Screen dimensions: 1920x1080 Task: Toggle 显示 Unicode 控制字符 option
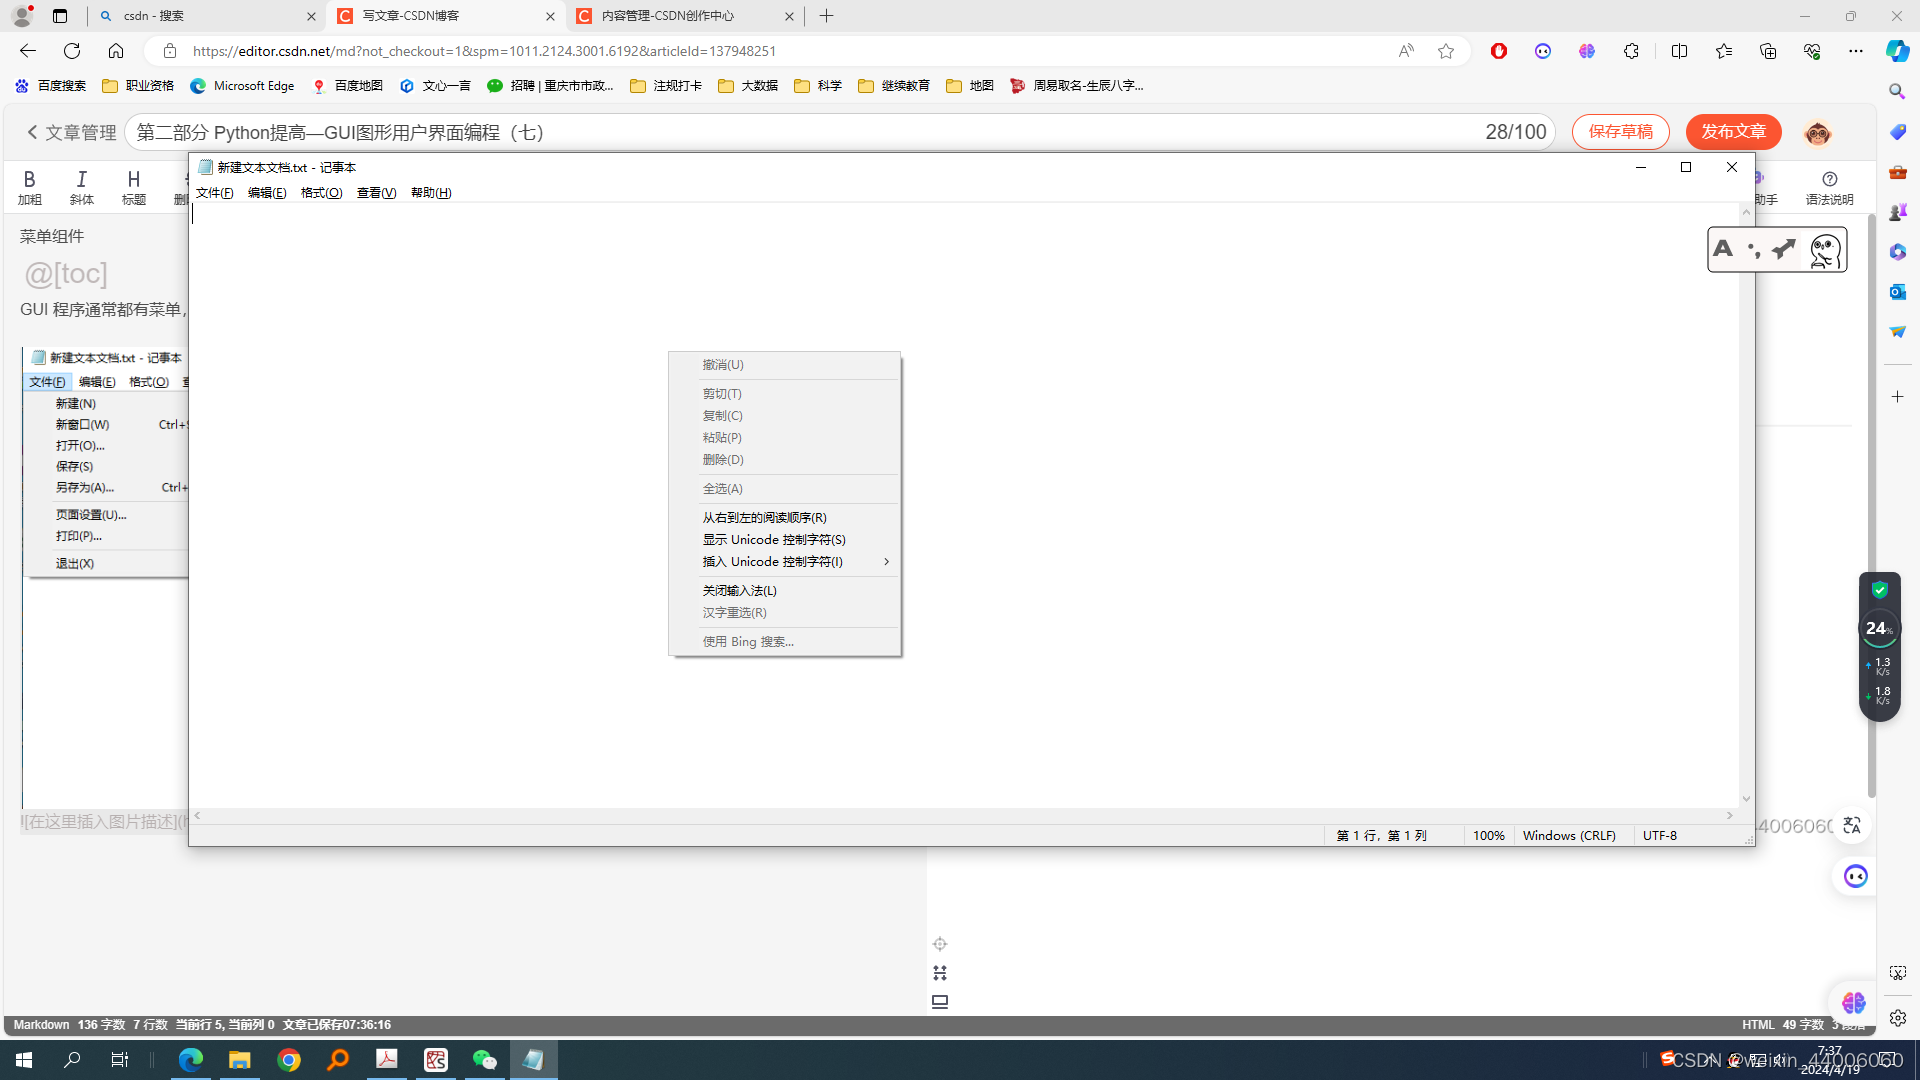(773, 540)
